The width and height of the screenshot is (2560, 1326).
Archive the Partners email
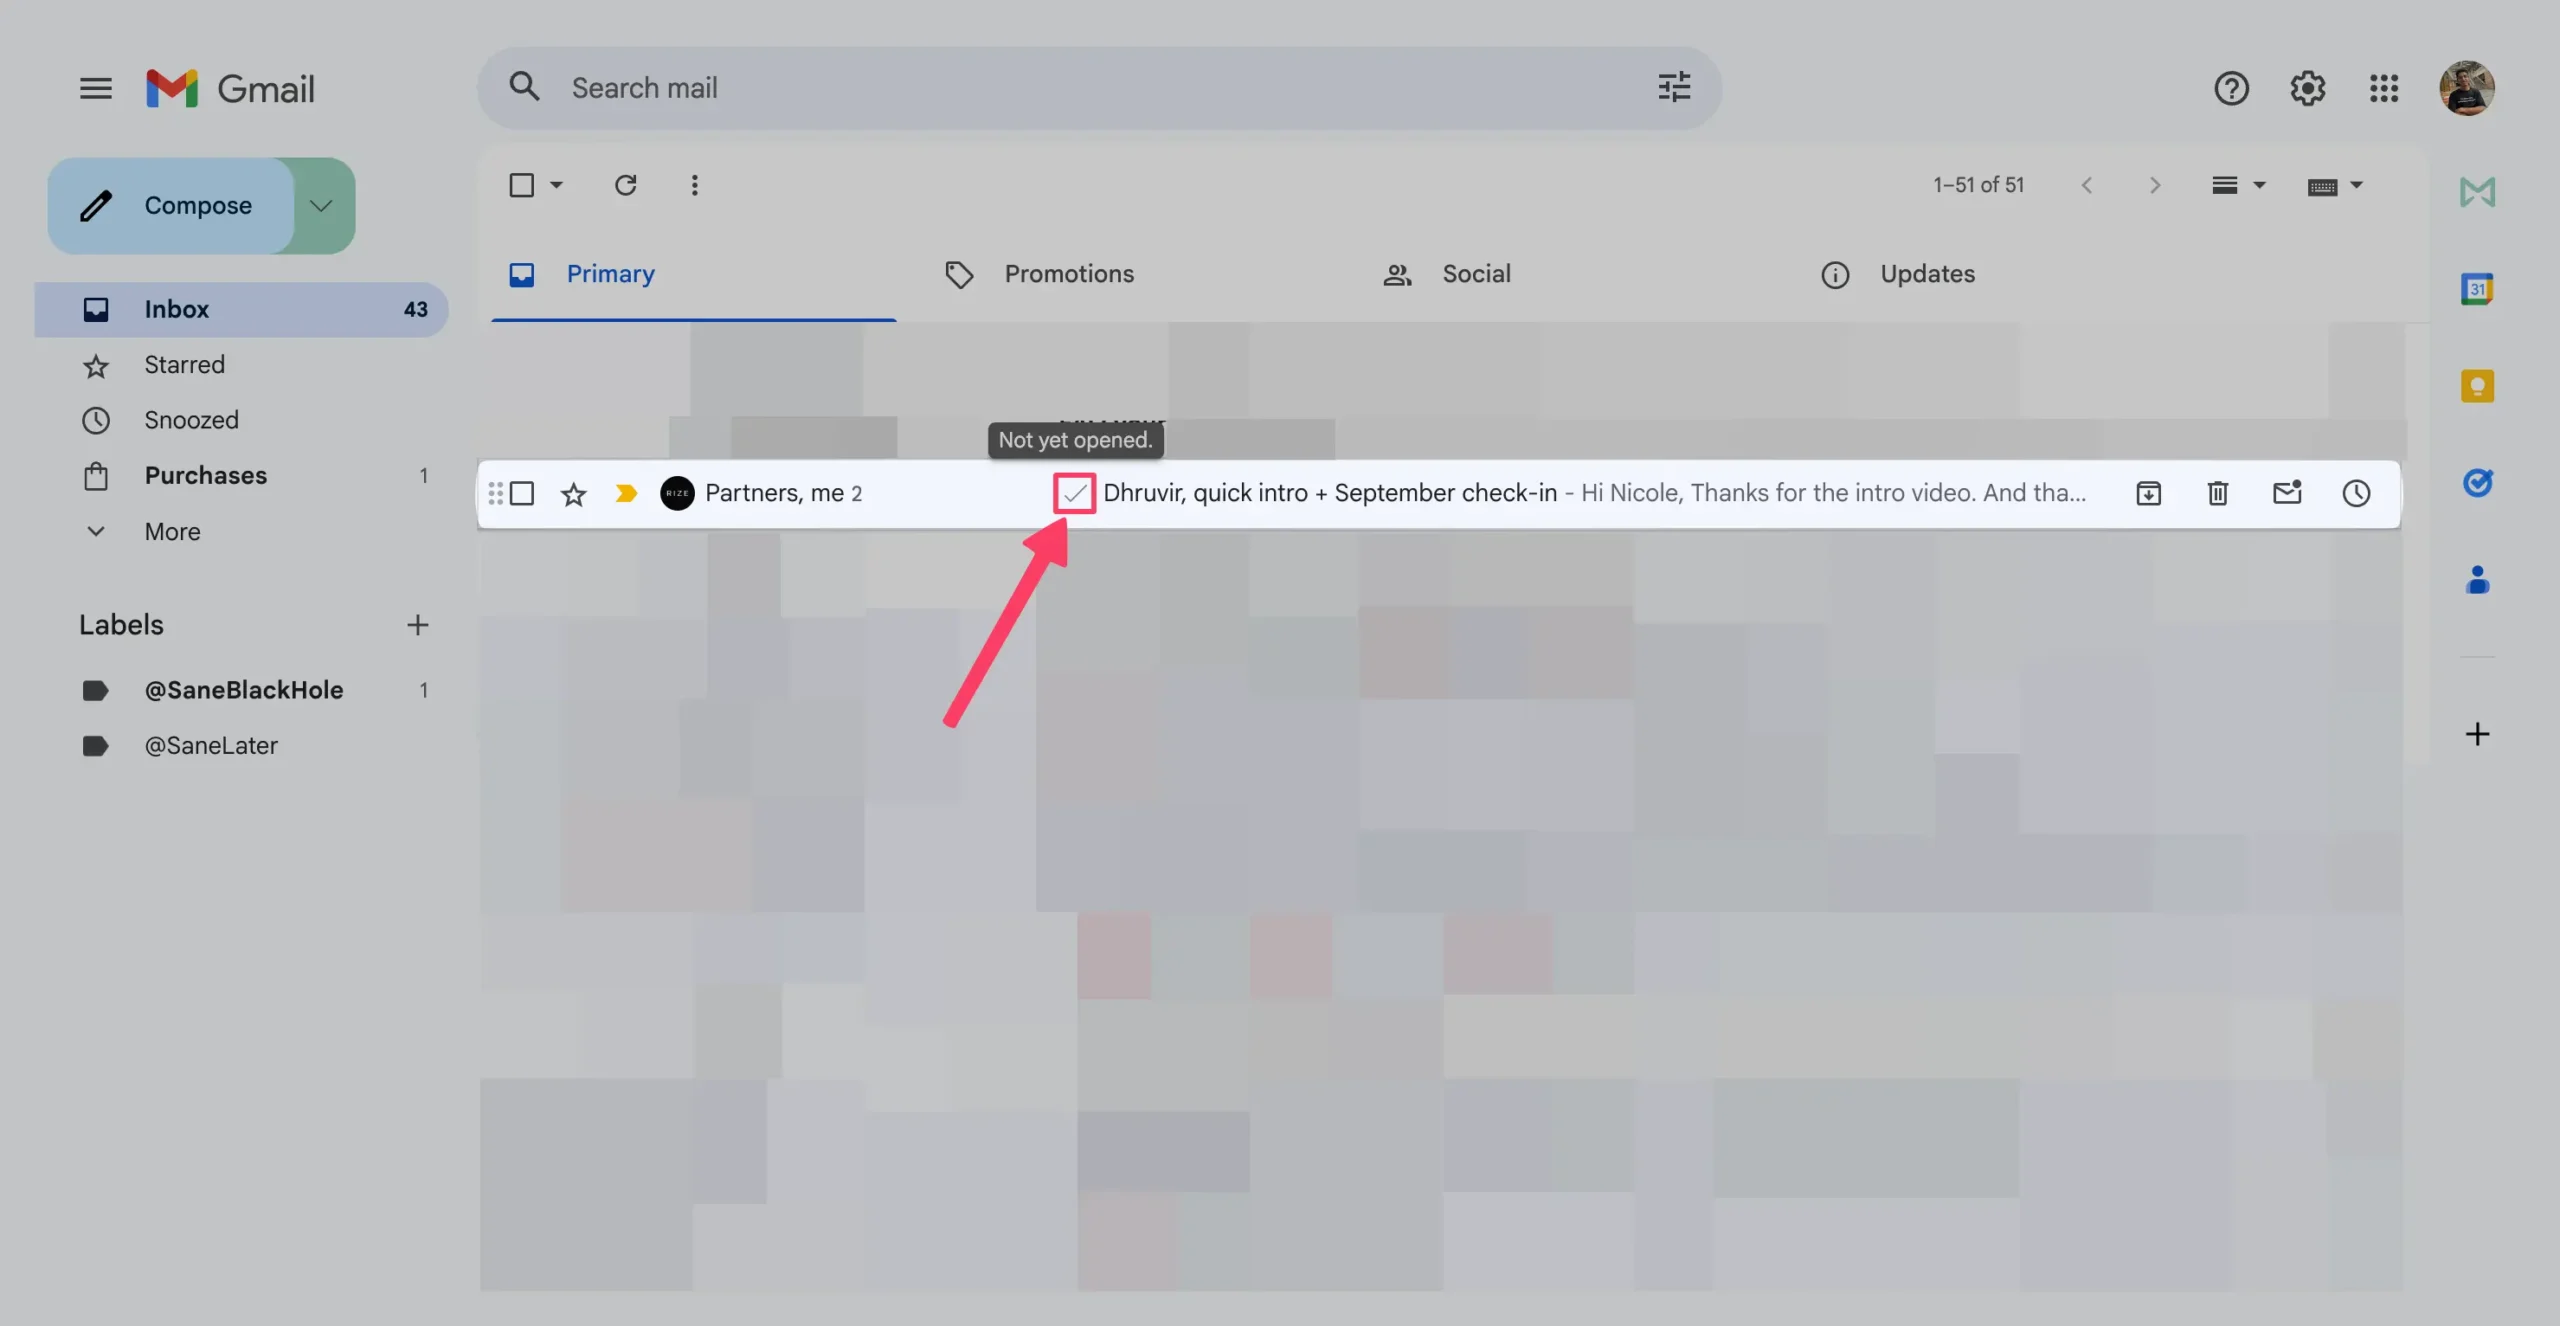pyautogui.click(x=2148, y=493)
